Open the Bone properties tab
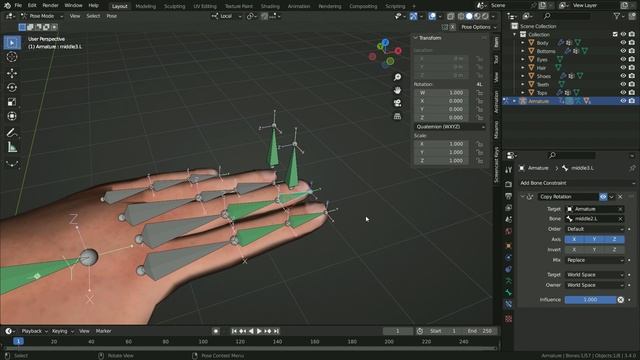The width and height of the screenshot is (640, 360). pyautogui.click(x=509, y=293)
